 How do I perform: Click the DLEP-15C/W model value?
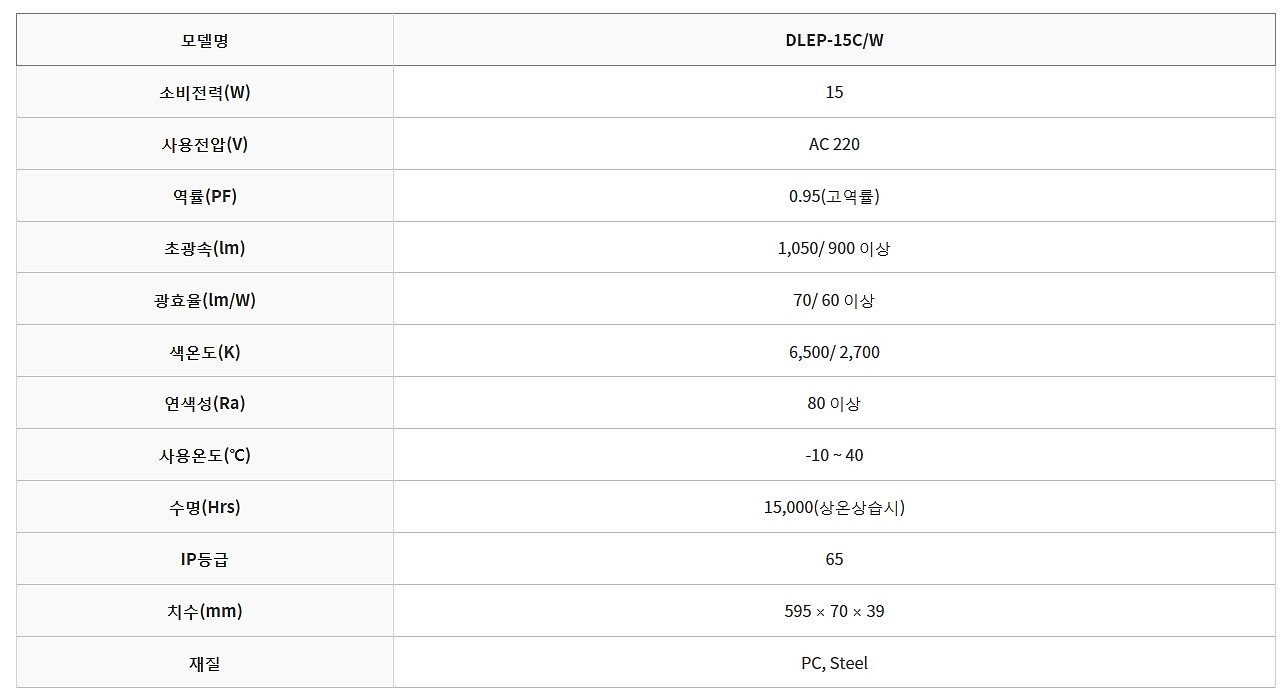pos(834,40)
